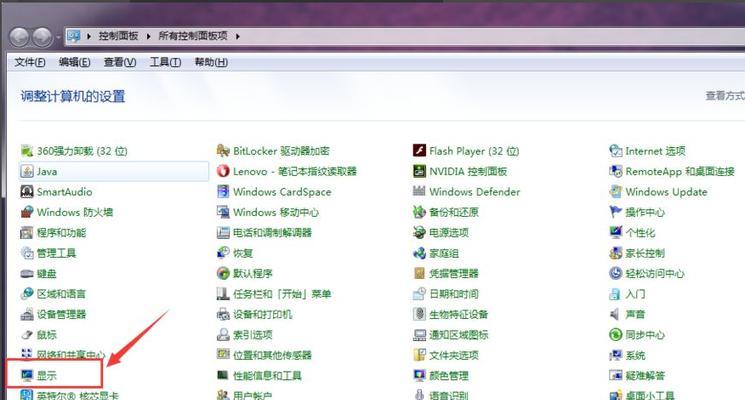Open the 家庭组 link
The height and width of the screenshot is (400, 745).
(x=444, y=253)
